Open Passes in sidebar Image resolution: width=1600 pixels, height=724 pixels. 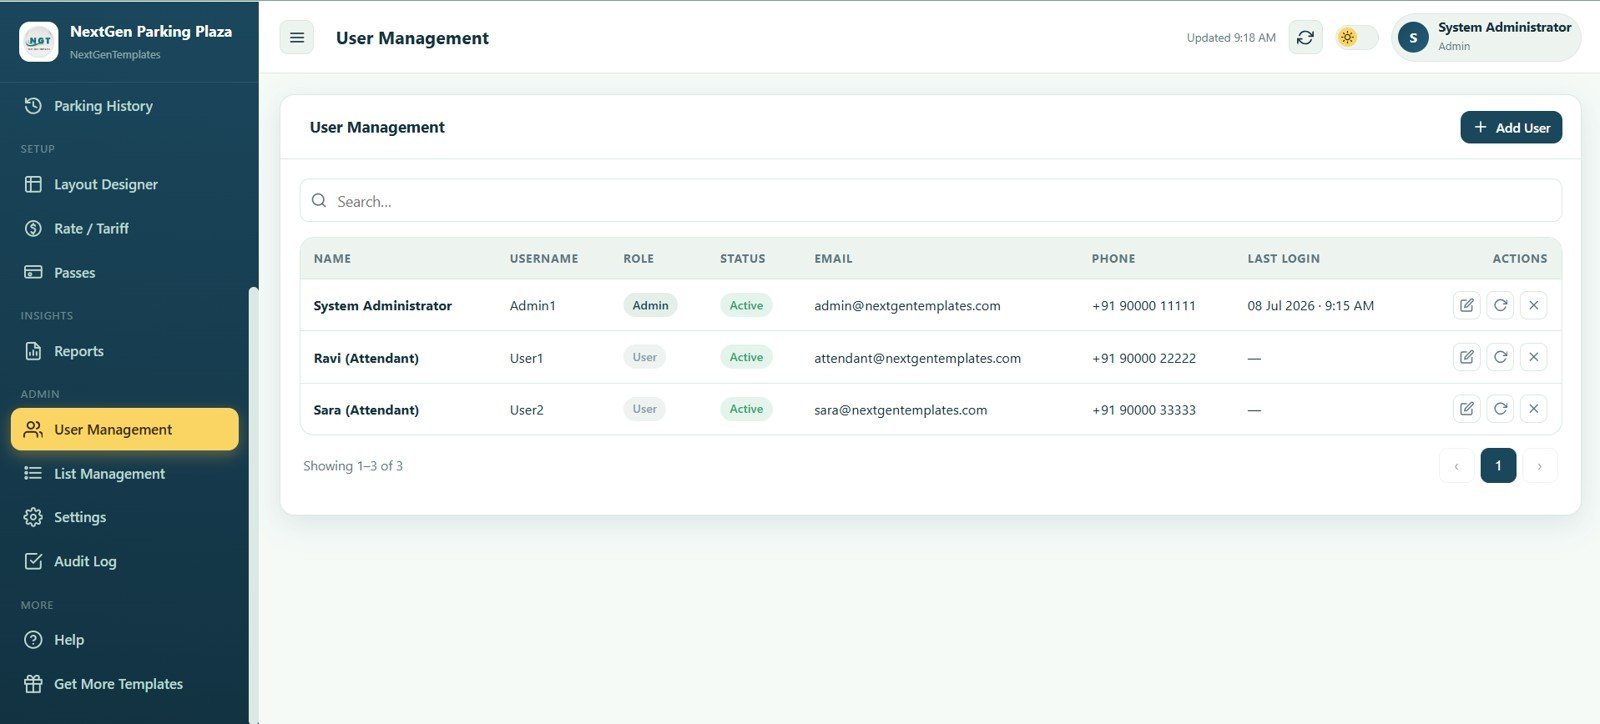tap(124, 272)
